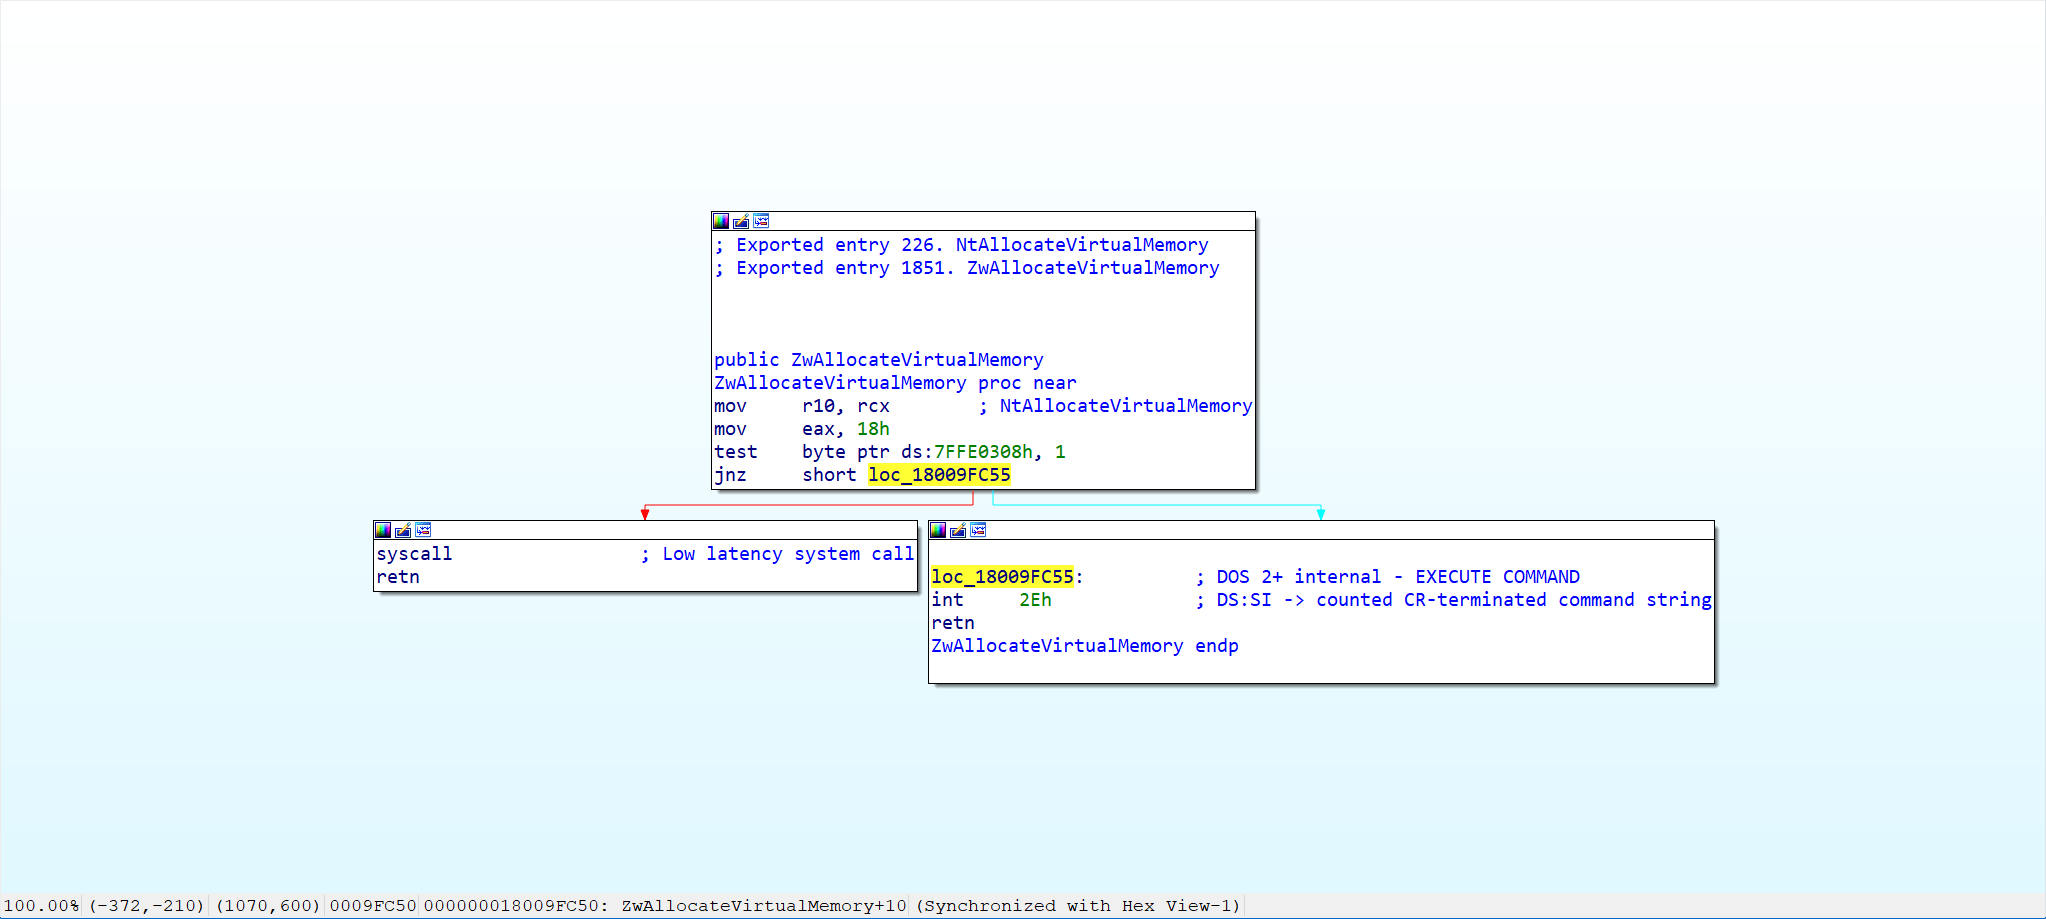
Task: Click the syscall instruction
Action: click(x=414, y=554)
